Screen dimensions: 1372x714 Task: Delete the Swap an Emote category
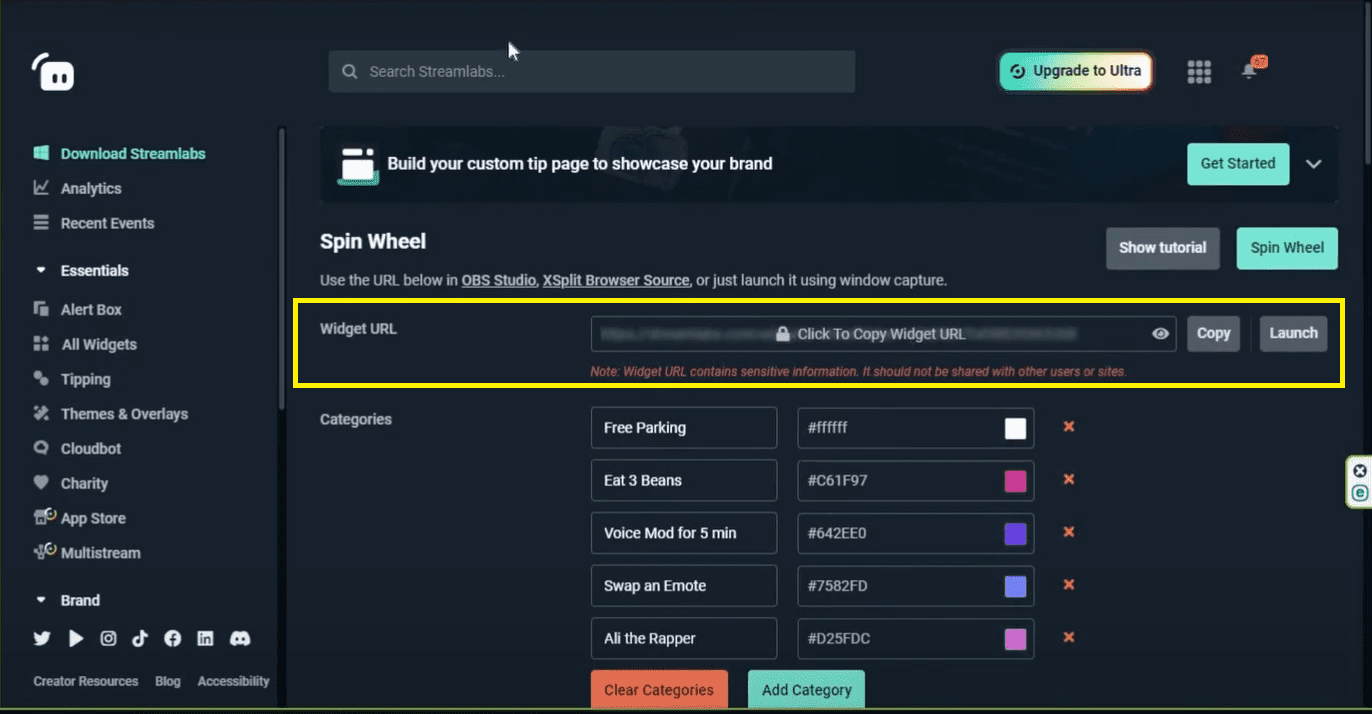(1068, 585)
